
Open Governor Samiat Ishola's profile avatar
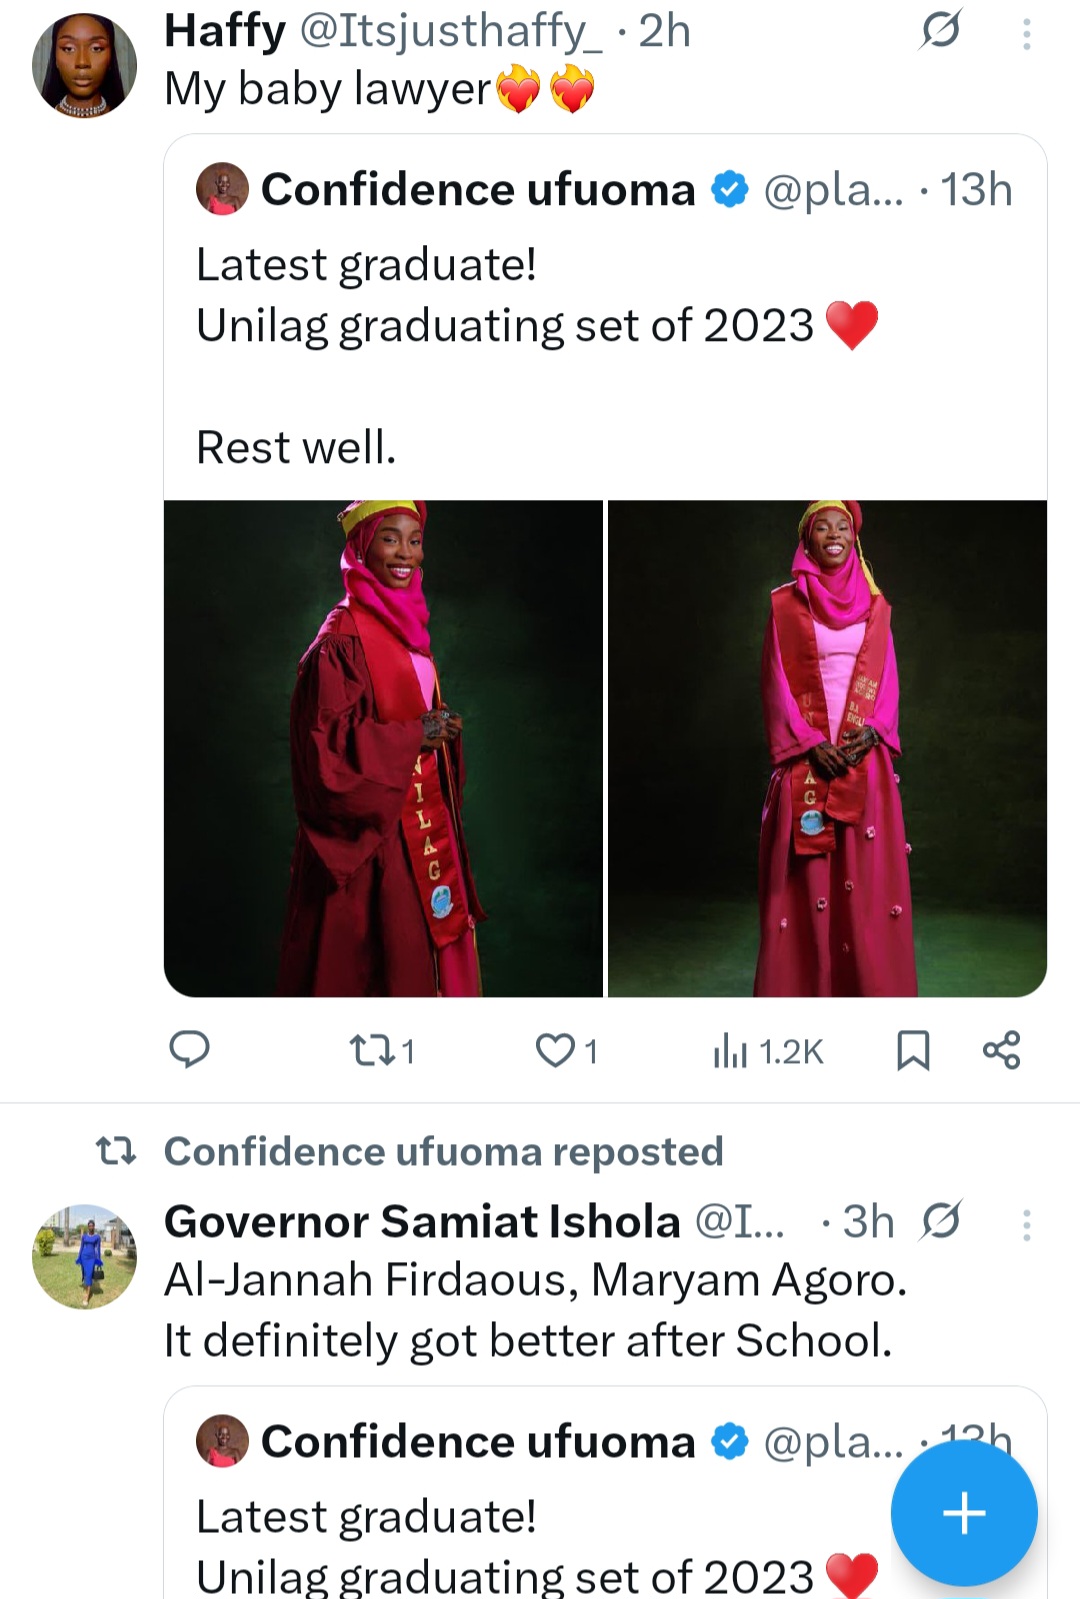[x=84, y=1256]
